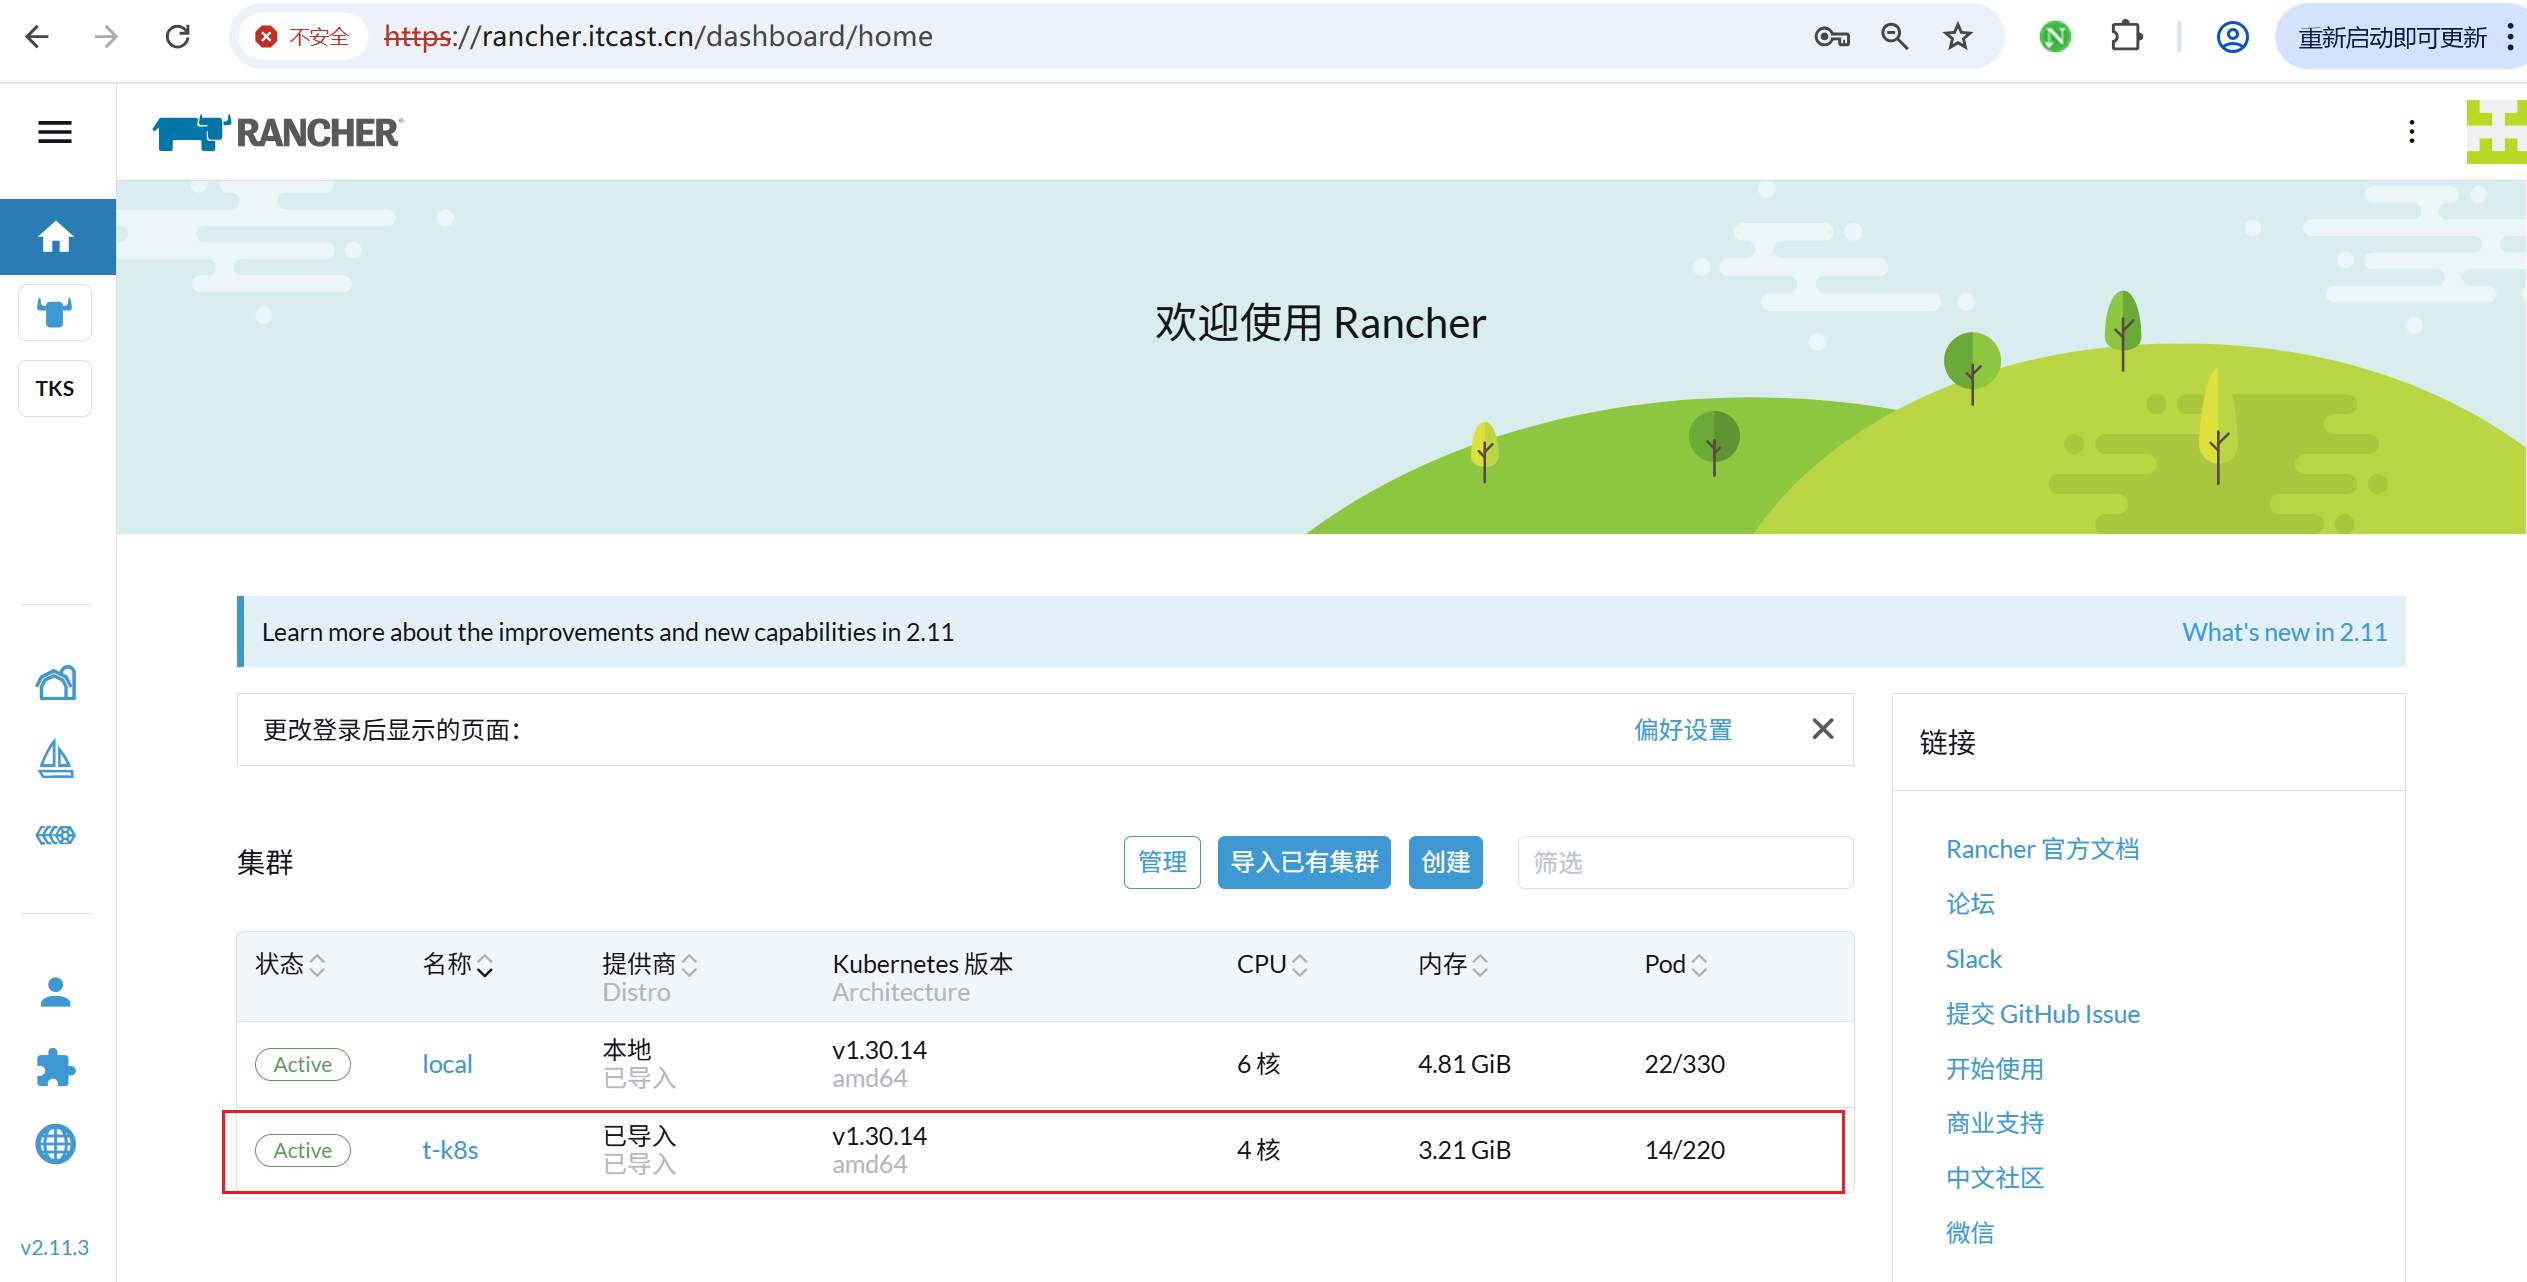Open the 论坛 forum link
Image resolution: width=2527 pixels, height=1282 pixels.
click(x=1970, y=904)
